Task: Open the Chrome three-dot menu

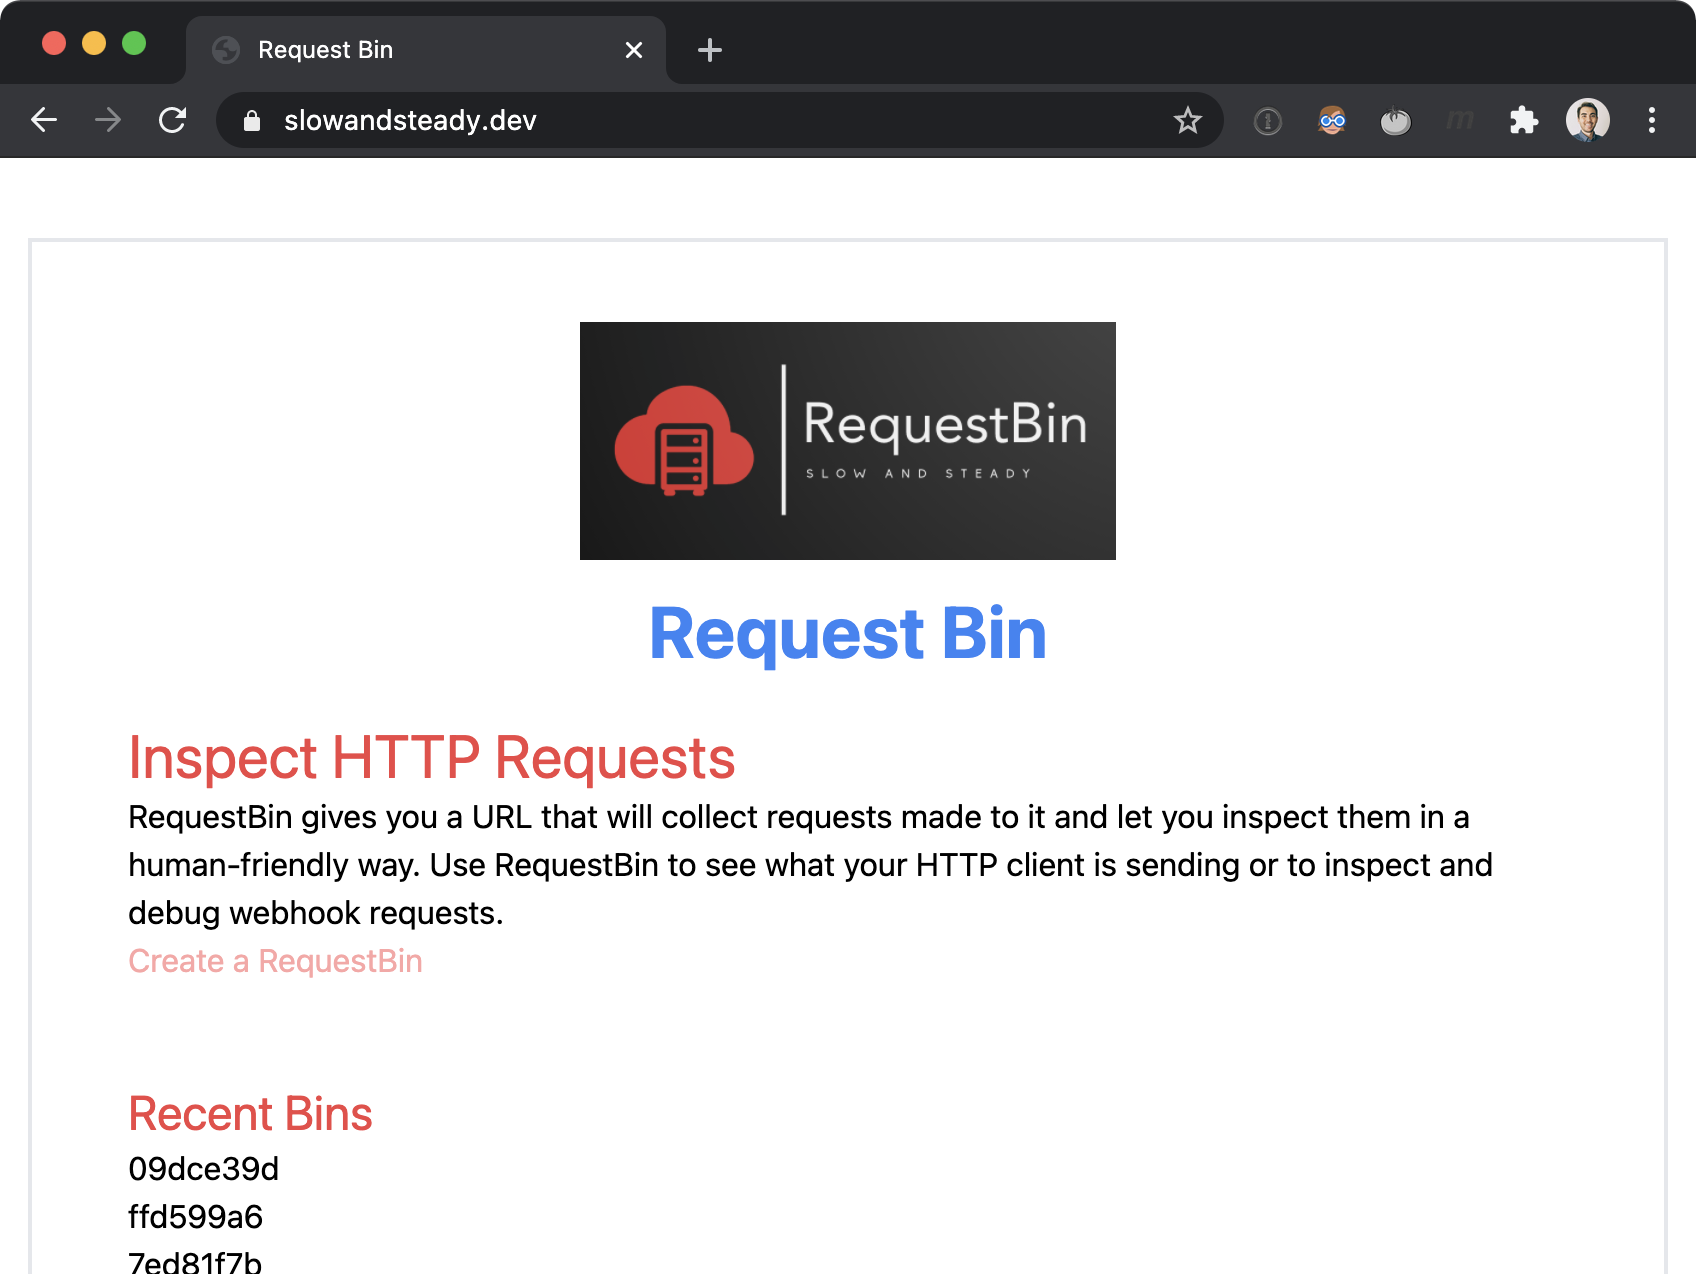Action: [x=1651, y=120]
